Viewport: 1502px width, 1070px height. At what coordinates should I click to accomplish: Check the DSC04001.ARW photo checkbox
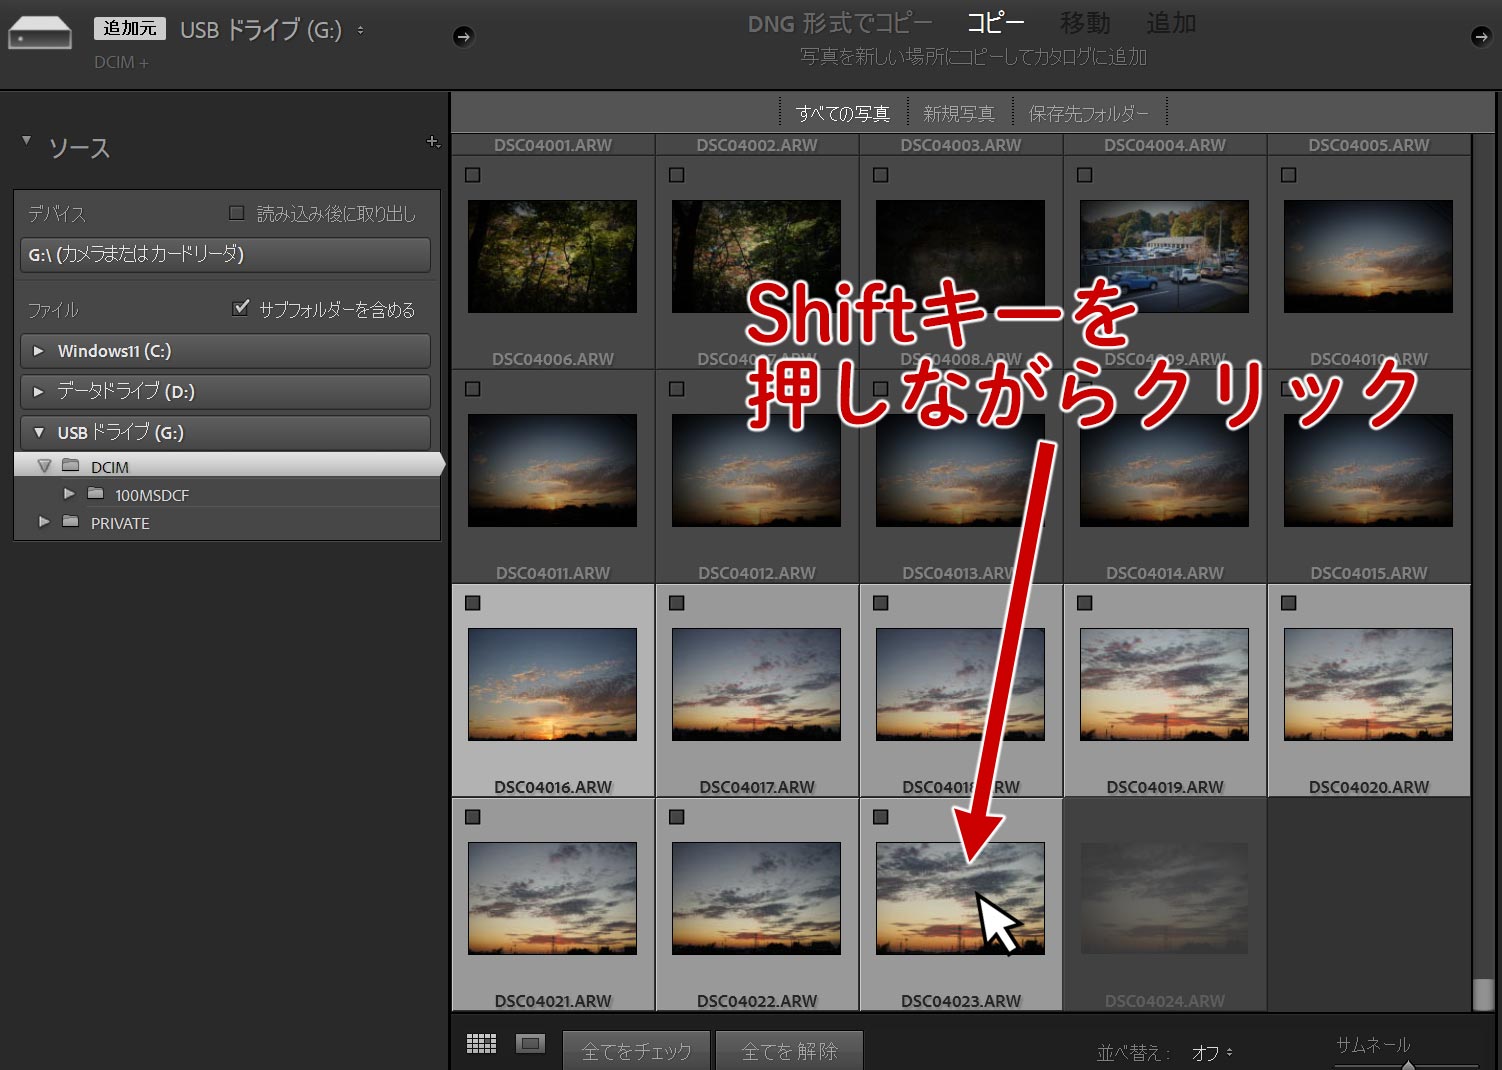point(473,175)
